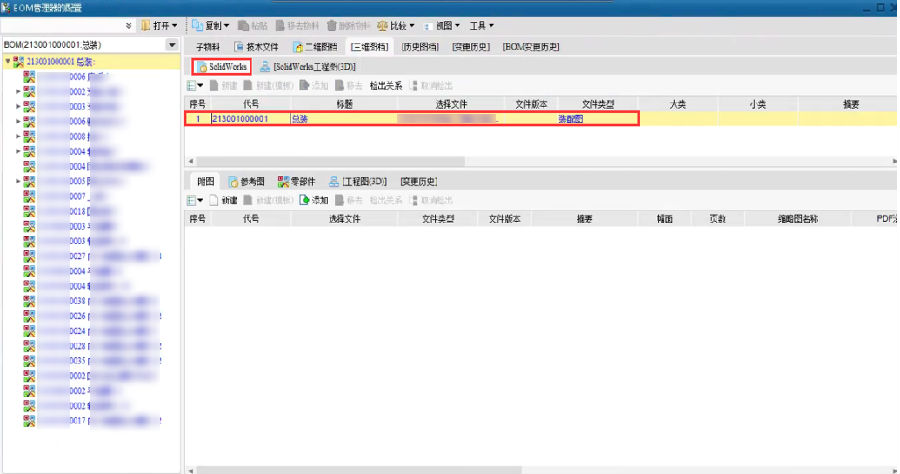This screenshot has width=900, height=474.
Task: Open the 视图 view dropdown
Action: coord(441,25)
